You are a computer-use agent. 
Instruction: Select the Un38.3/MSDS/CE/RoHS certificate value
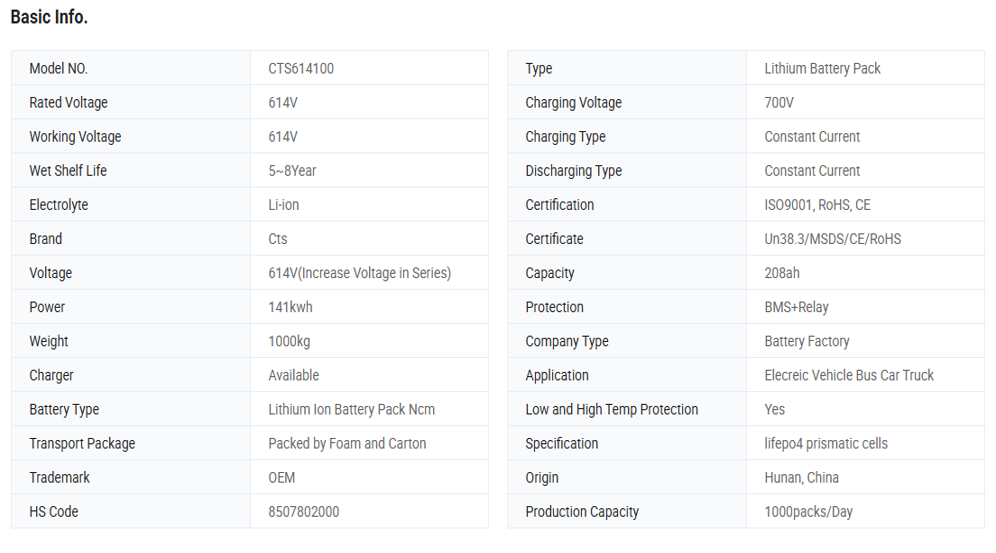click(x=832, y=239)
